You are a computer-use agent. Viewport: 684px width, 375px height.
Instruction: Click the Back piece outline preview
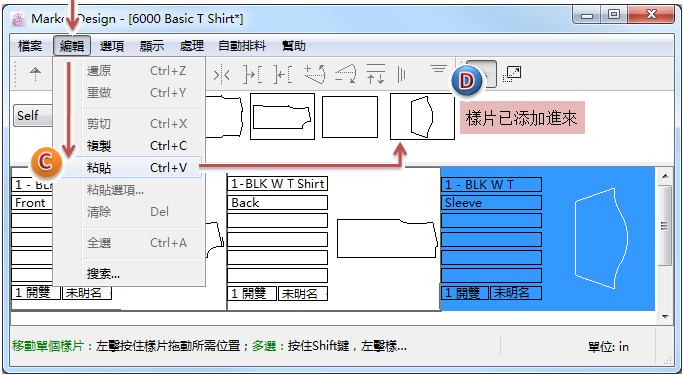(387, 239)
